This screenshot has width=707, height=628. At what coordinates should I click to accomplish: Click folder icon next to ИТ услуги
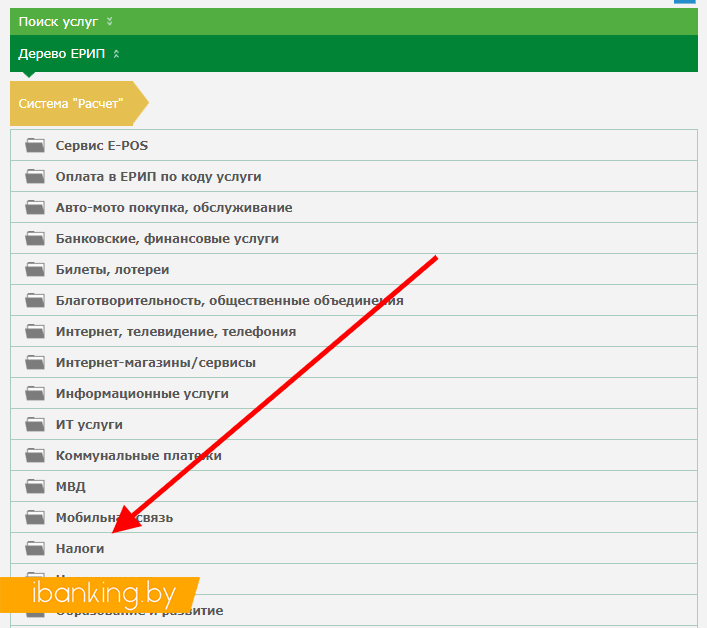click(36, 424)
